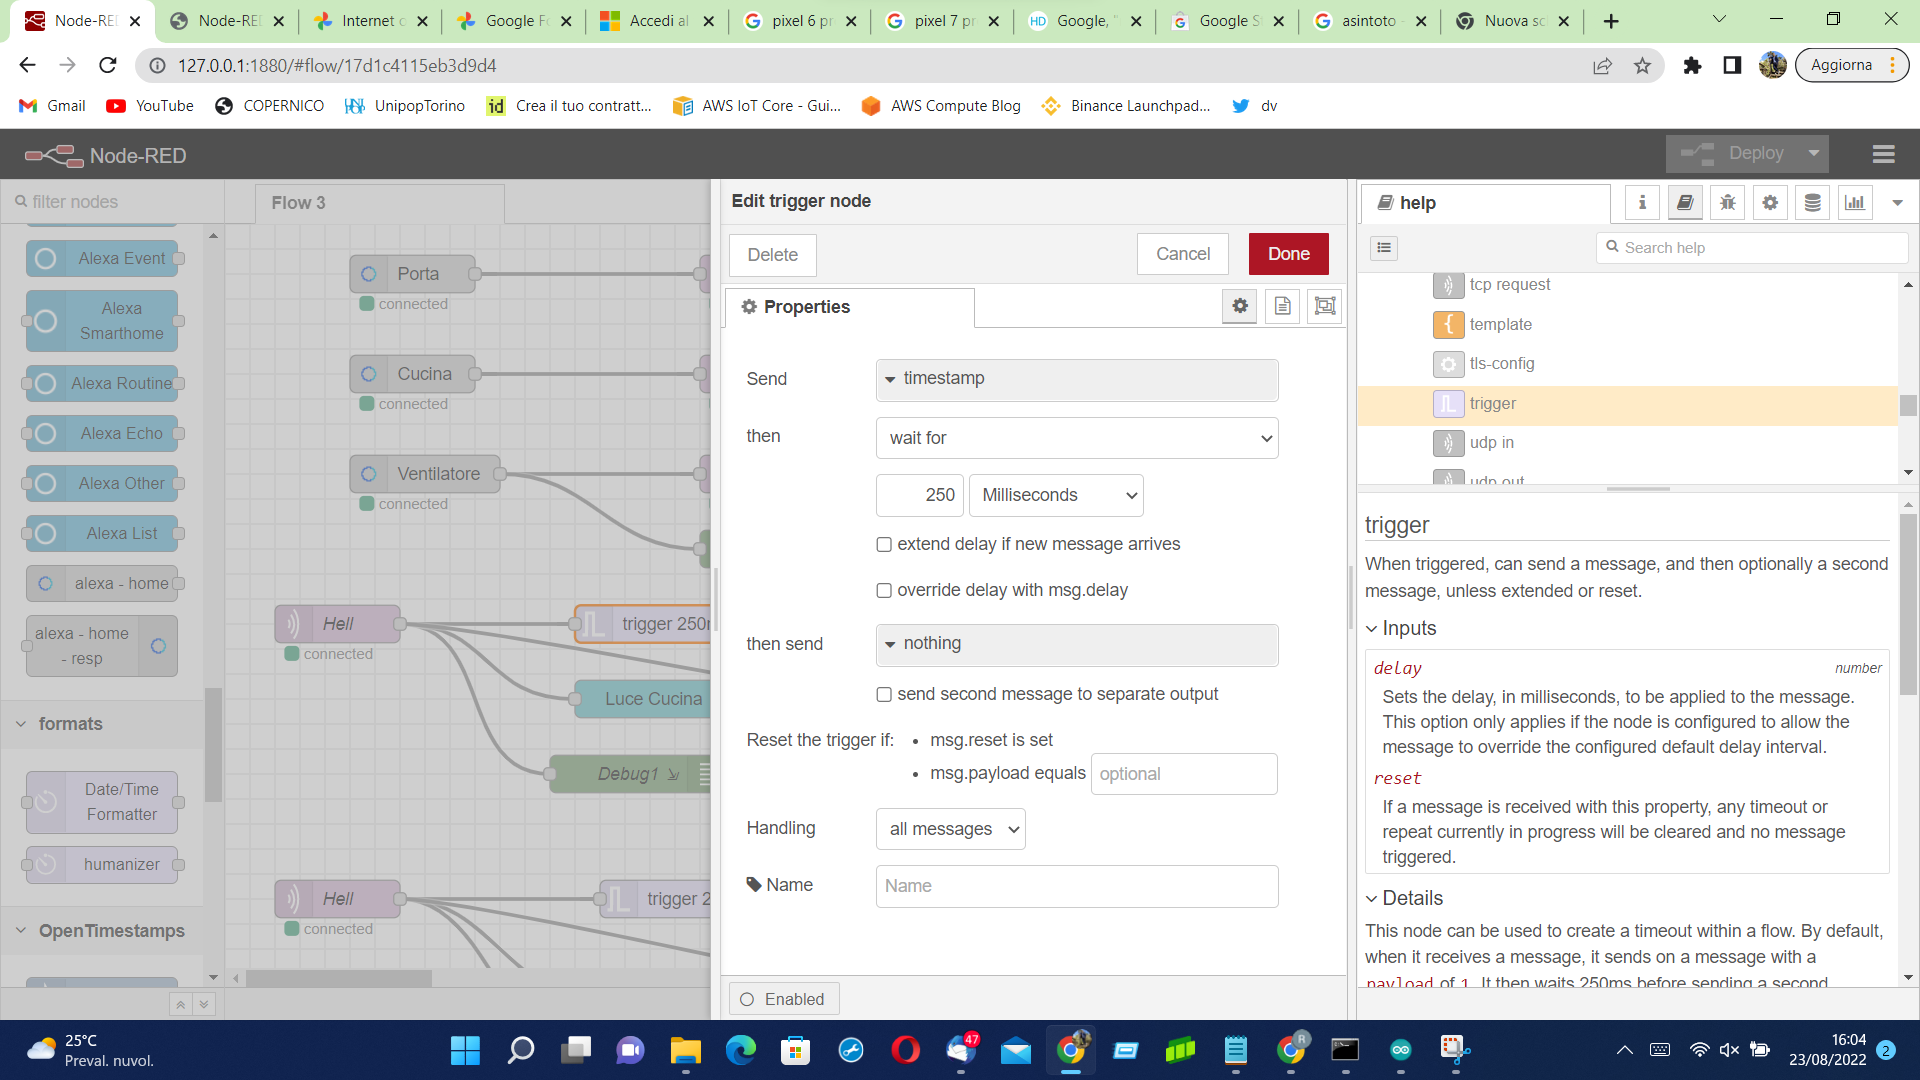Open Node-RED main hamburger menu
Image resolution: width=1920 pixels, height=1080 pixels.
(x=1883, y=154)
